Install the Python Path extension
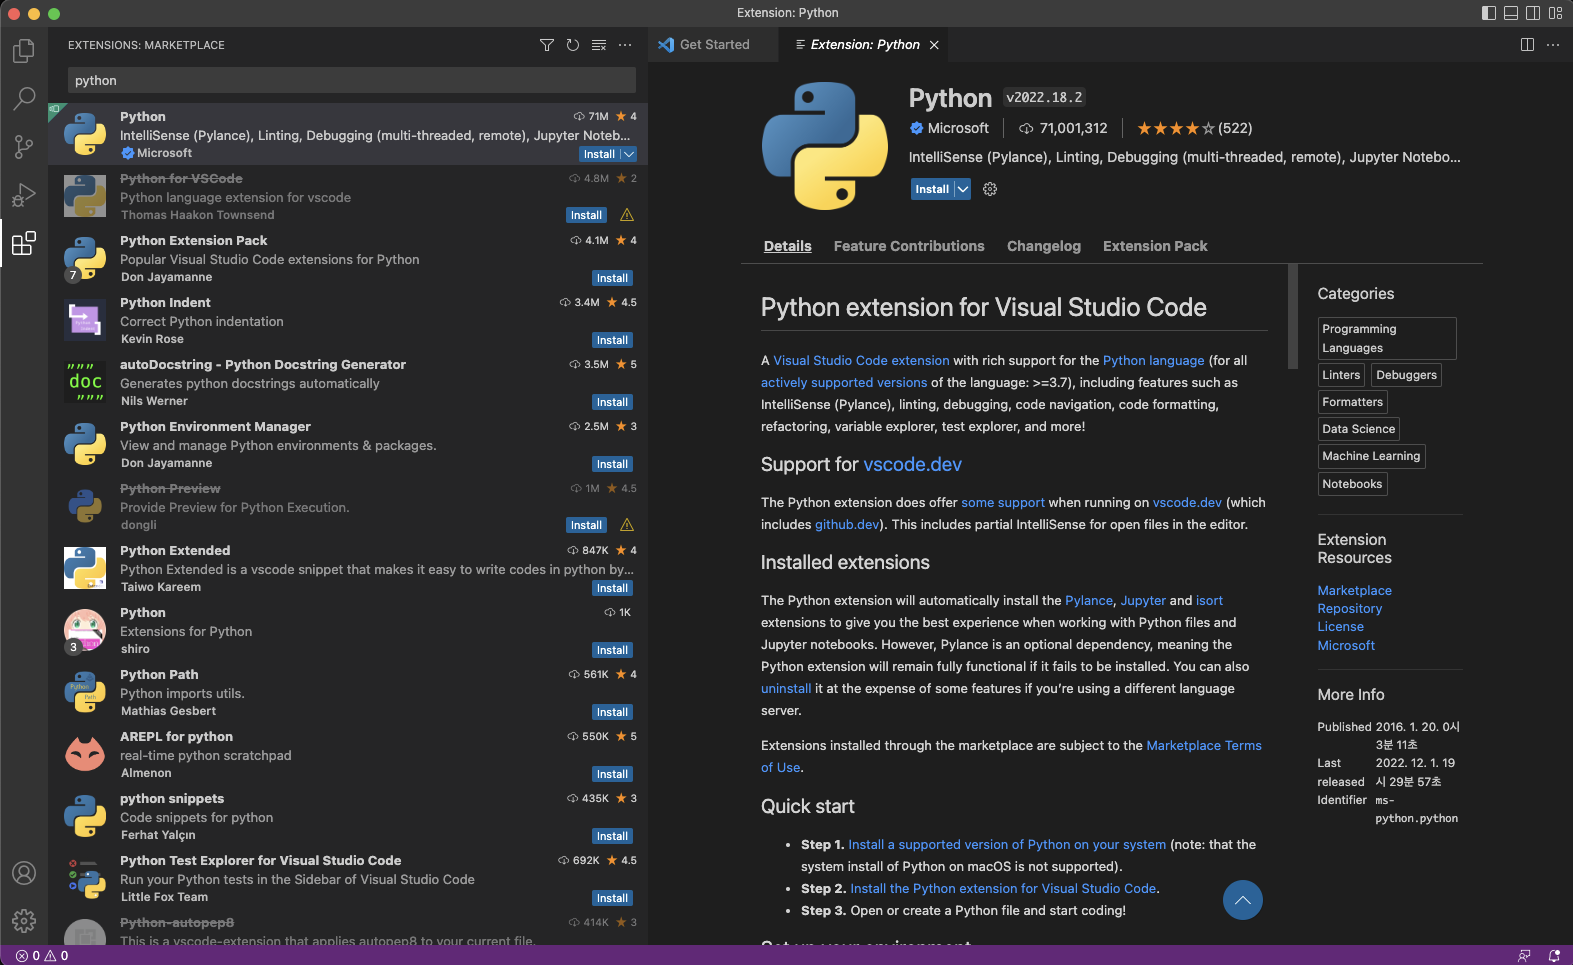The height and width of the screenshot is (965, 1573). [612, 712]
